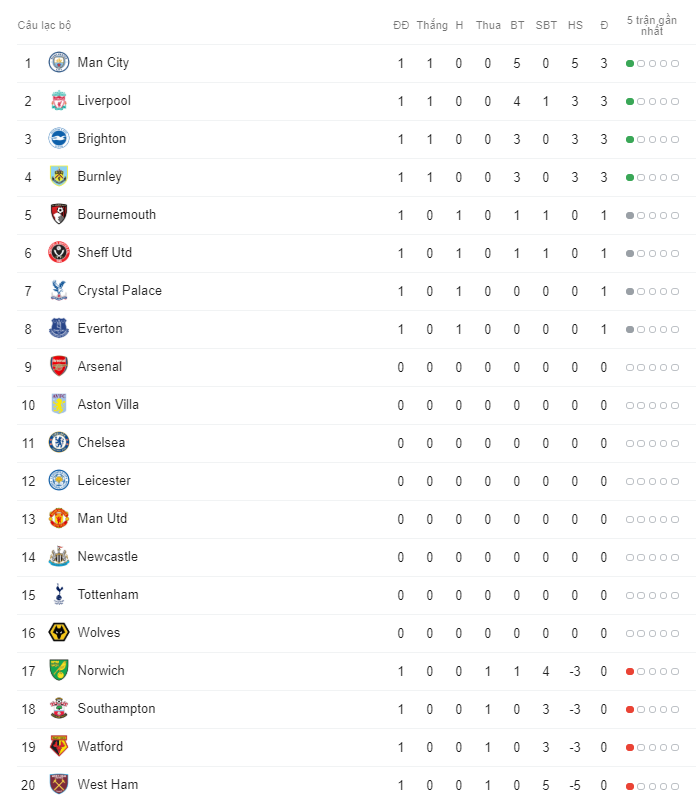Click the Liverpool club crest
The height and width of the screenshot is (805, 696).
pos(59,101)
